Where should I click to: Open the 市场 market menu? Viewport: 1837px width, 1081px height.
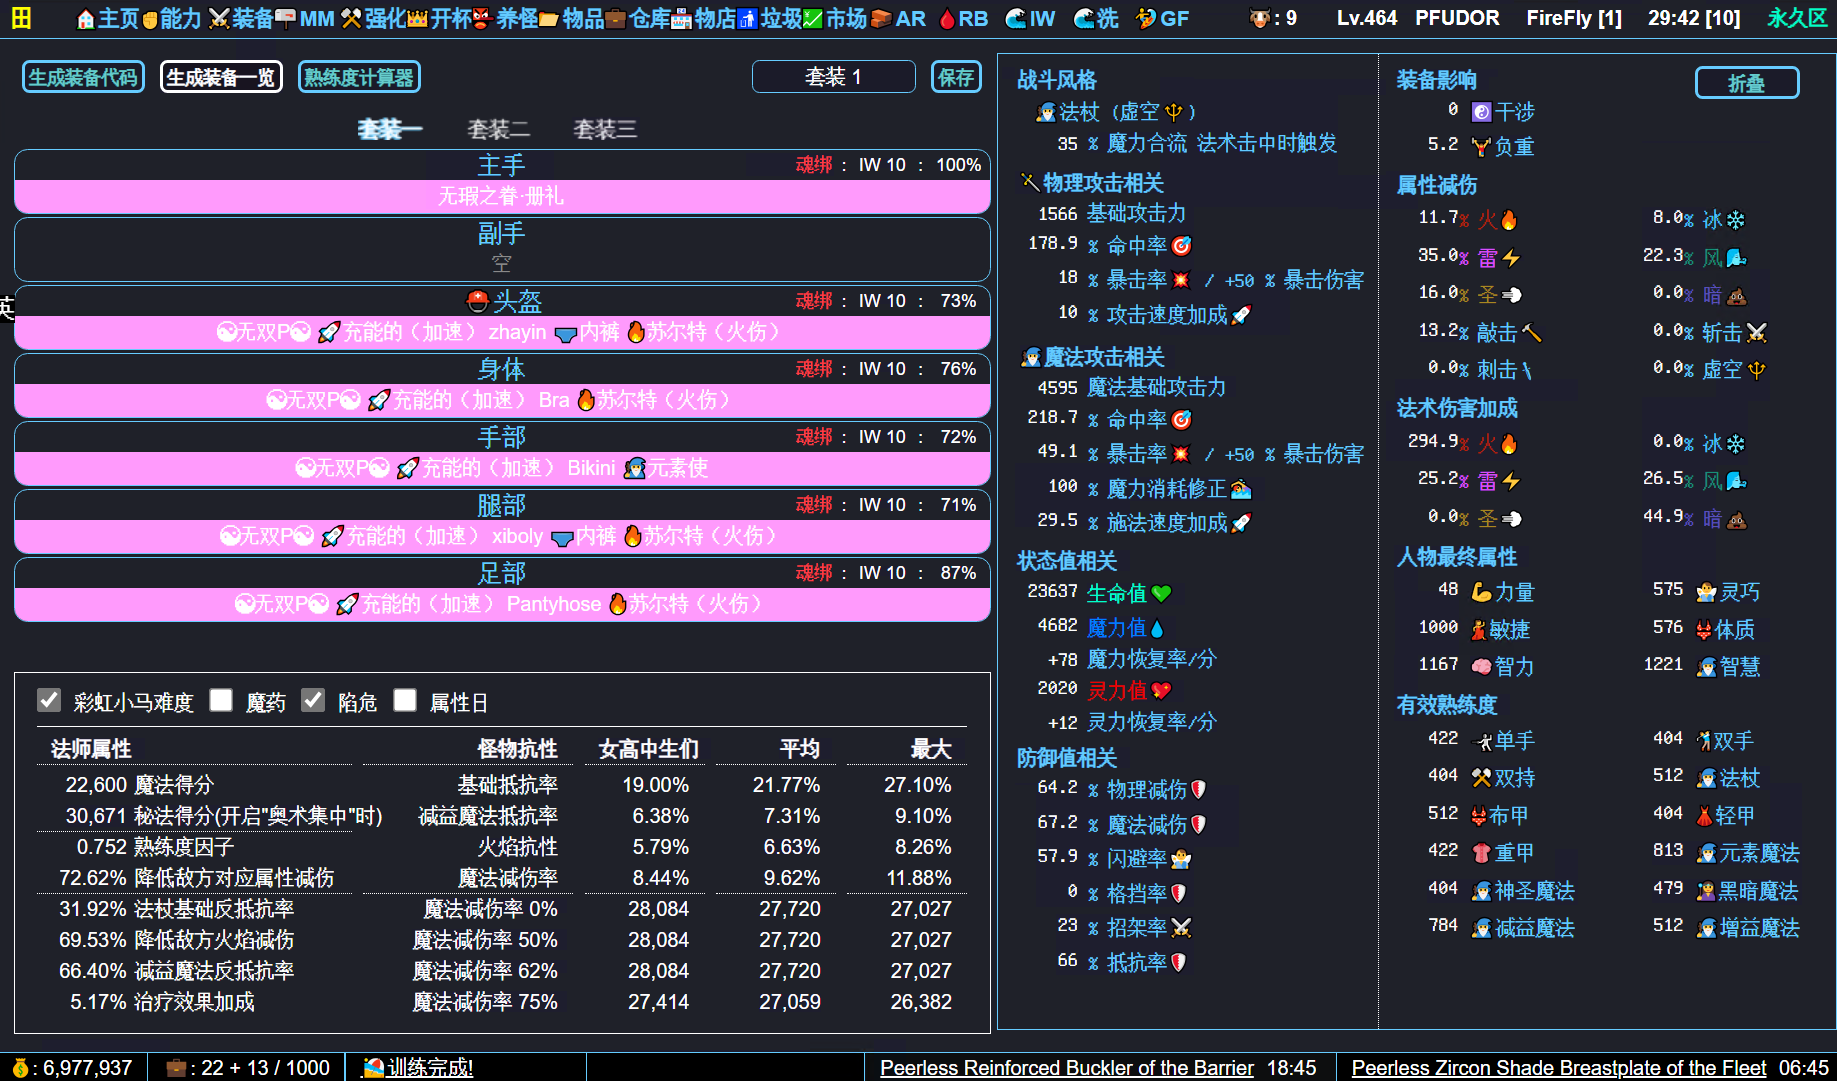click(x=835, y=18)
